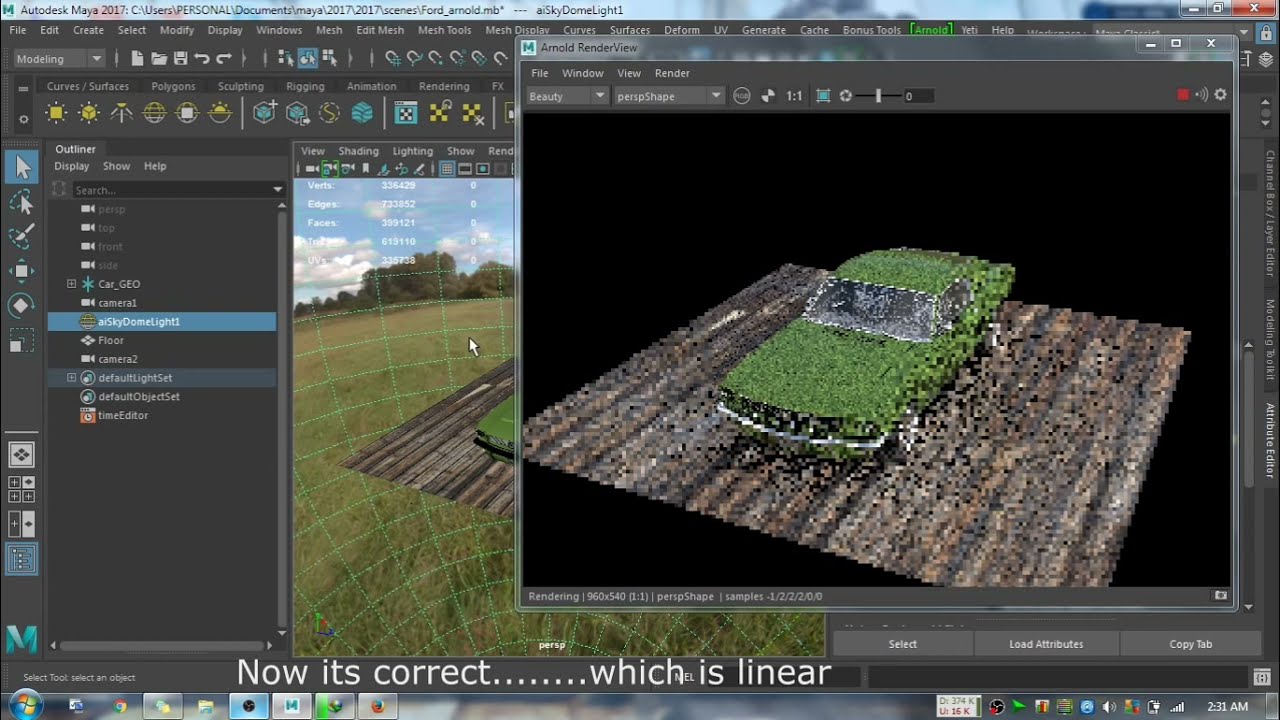Switch to four view pane layout
Screen dimensions: 1280x720
point(21,489)
